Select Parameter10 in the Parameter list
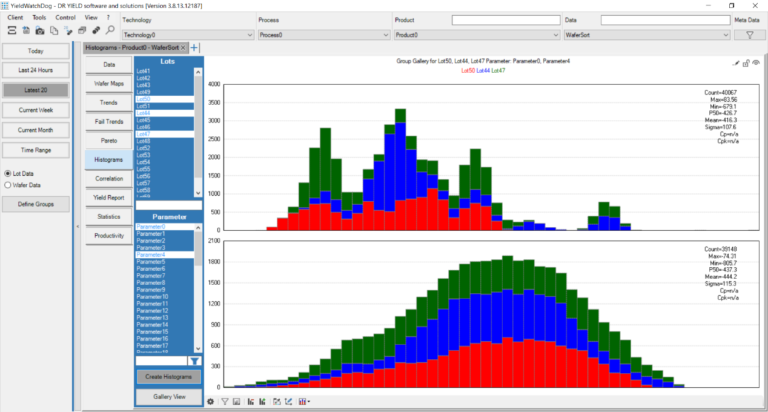 (x=165, y=297)
